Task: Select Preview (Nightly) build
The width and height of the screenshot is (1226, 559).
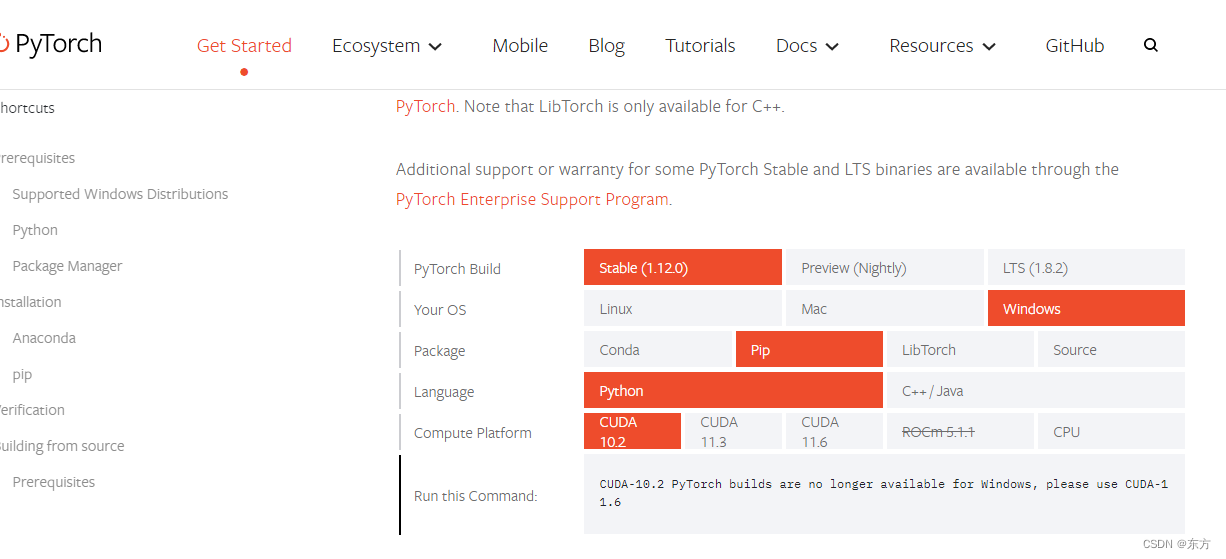Action: pos(885,267)
